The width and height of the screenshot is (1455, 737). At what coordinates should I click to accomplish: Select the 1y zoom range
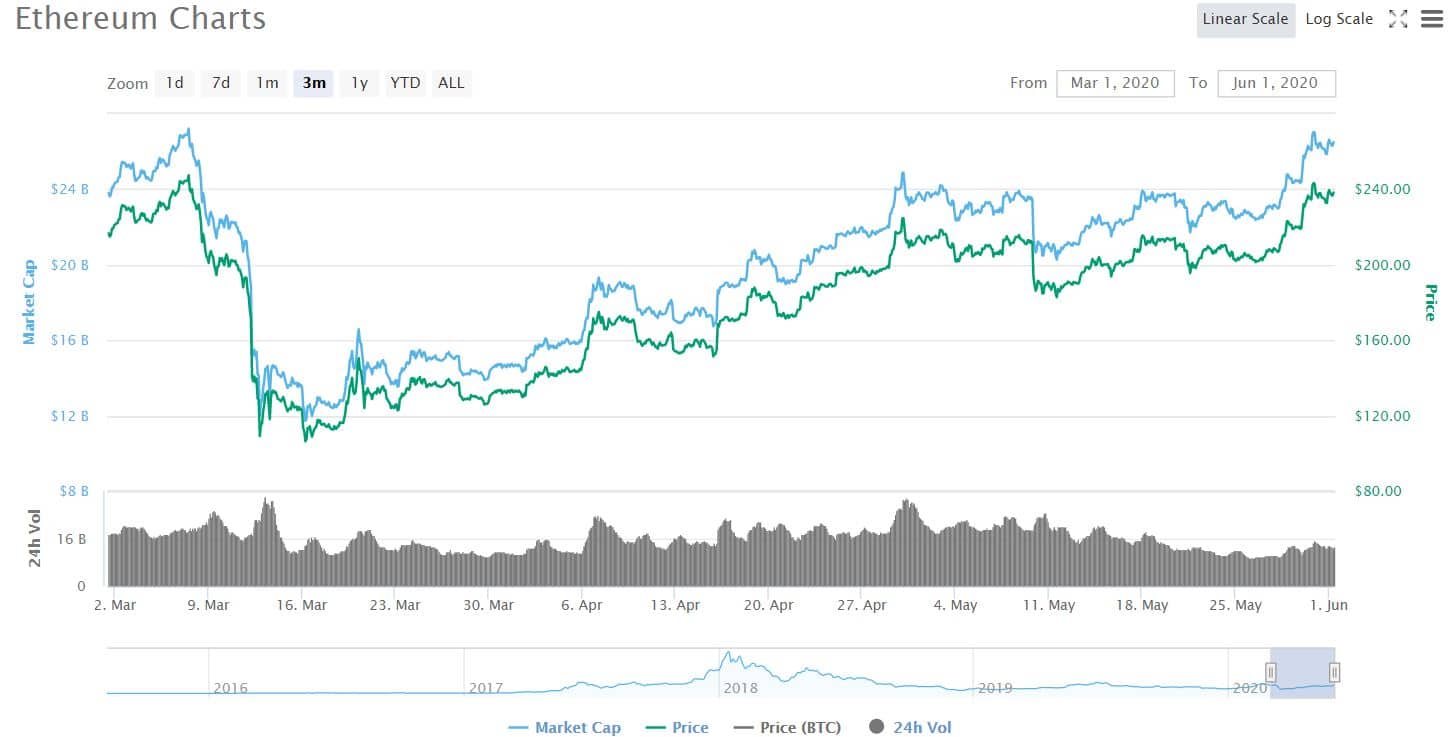tap(359, 83)
